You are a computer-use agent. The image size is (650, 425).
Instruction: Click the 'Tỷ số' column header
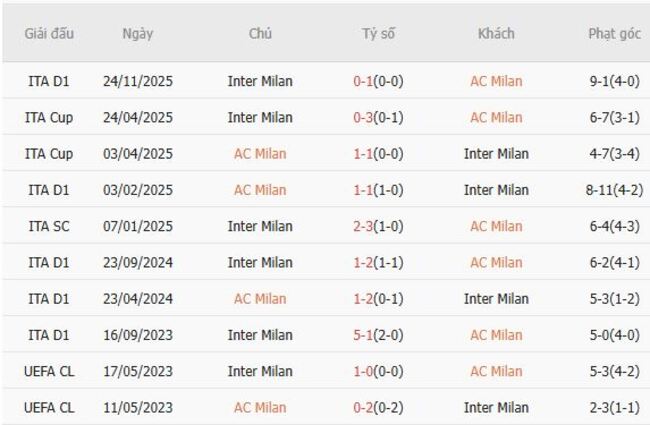coord(378,34)
